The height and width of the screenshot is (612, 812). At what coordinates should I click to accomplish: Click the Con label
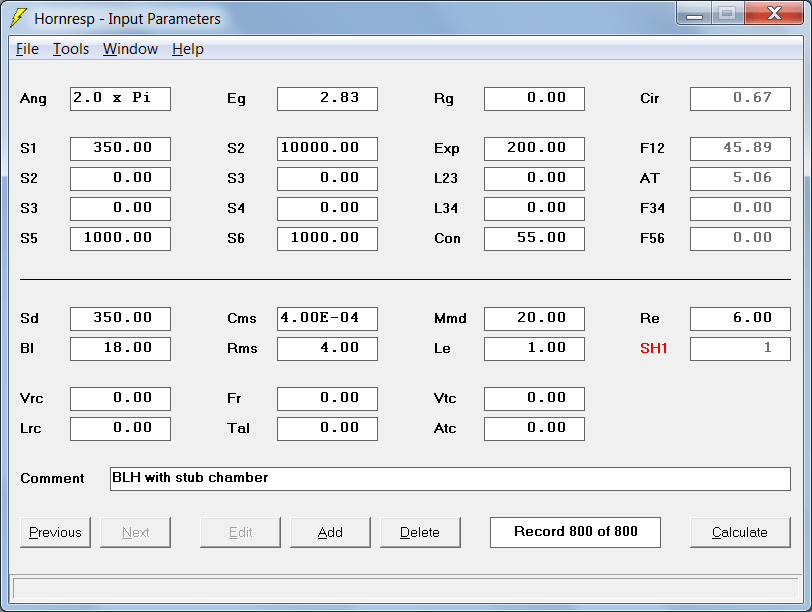(447, 238)
